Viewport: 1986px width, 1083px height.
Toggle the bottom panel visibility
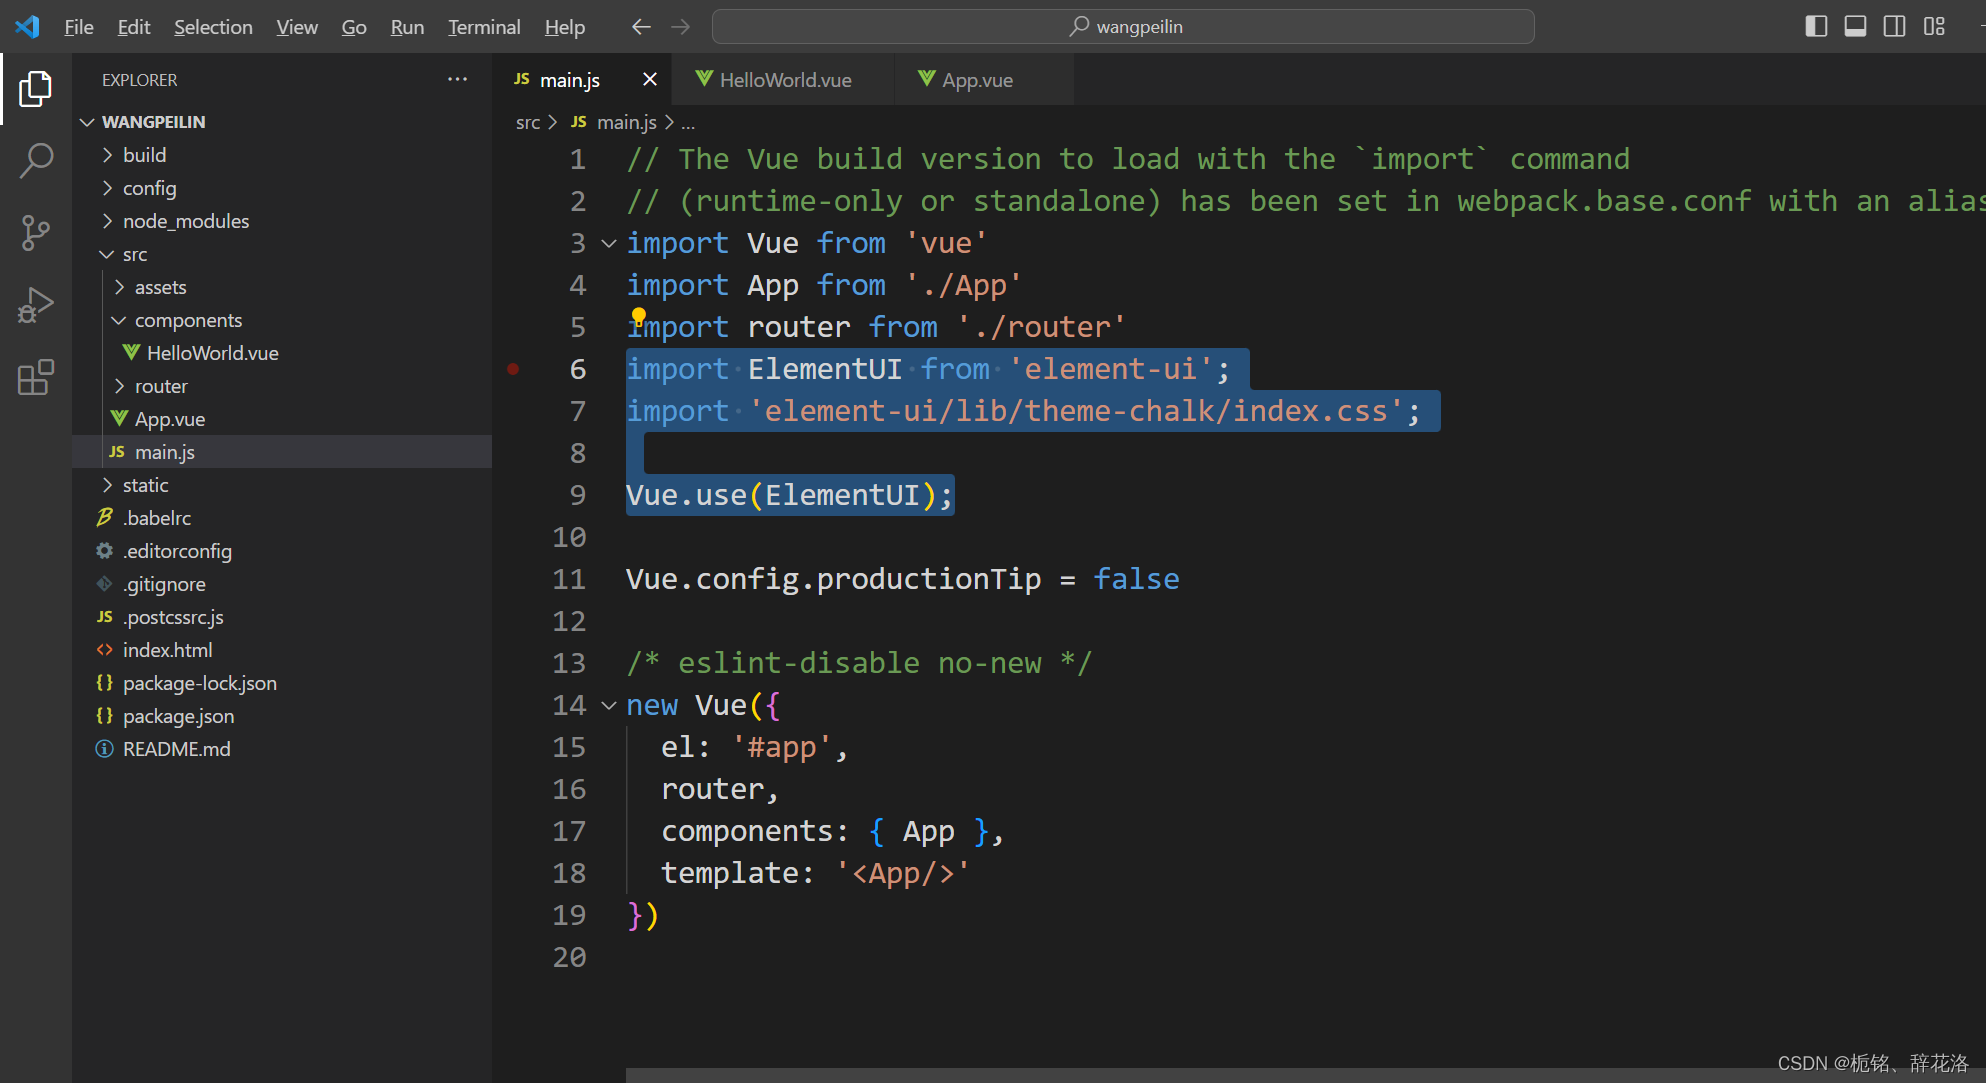(1855, 26)
